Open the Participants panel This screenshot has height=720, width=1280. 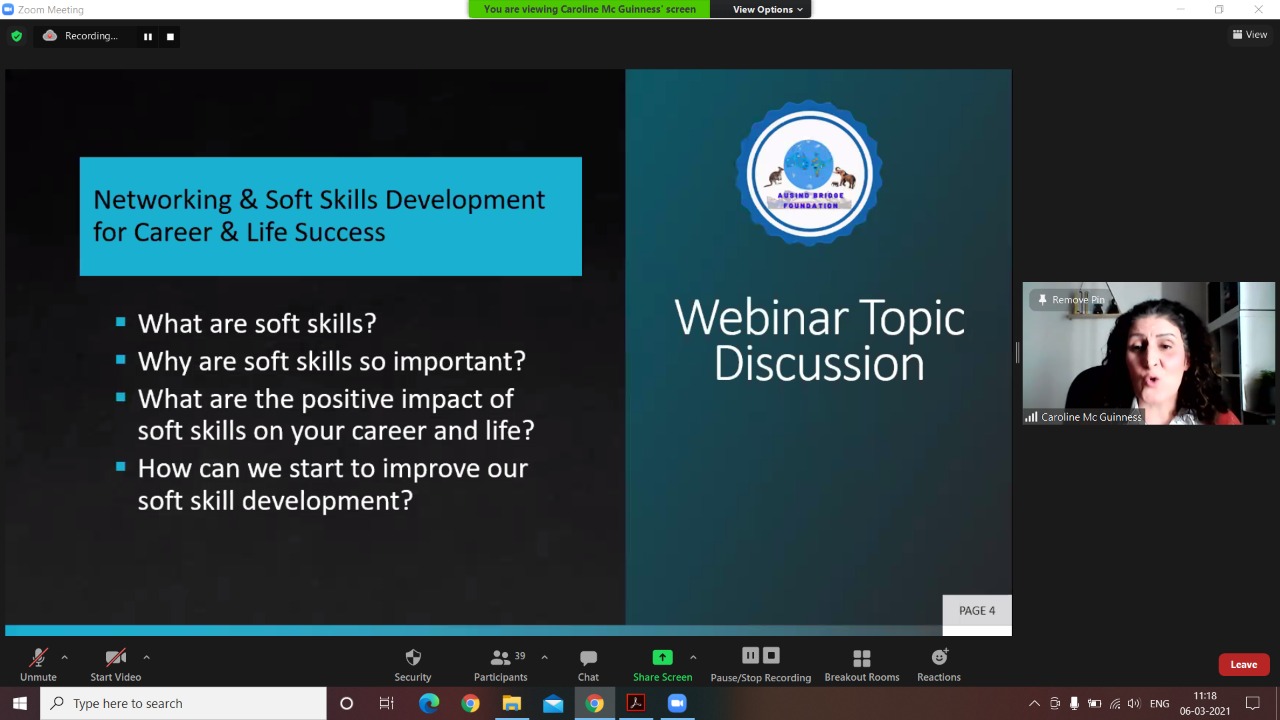pos(500,658)
